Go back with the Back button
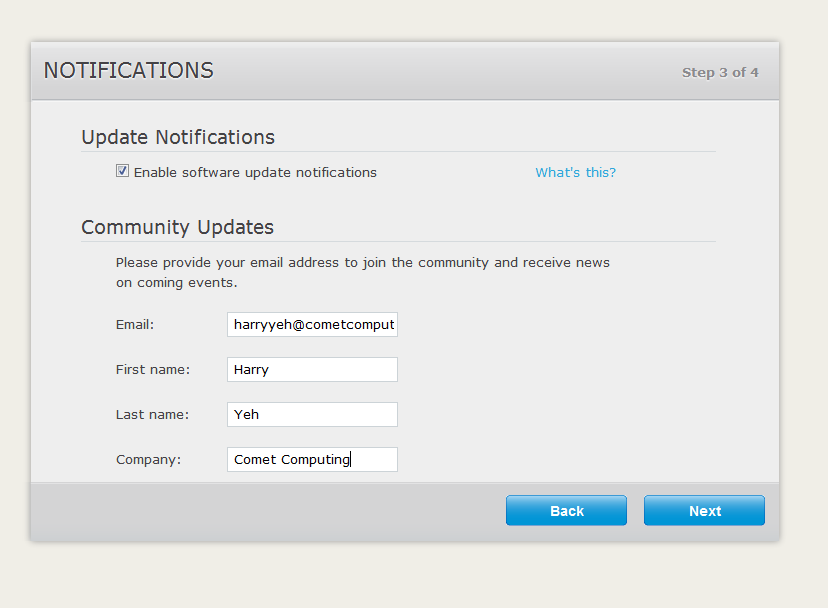The image size is (828, 608). click(x=566, y=510)
